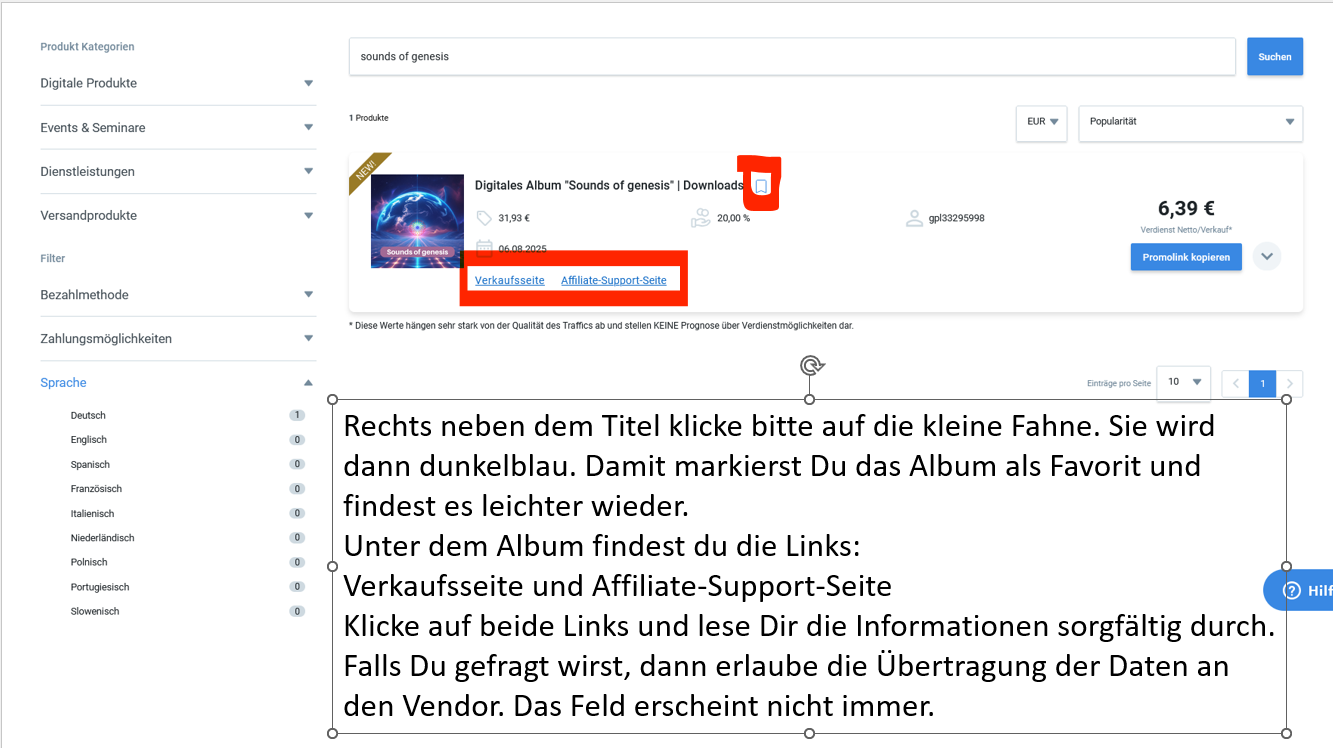Click the bookmark flag icon beside the album title
The width and height of the screenshot is (1333, 748).
pos(761,186)
